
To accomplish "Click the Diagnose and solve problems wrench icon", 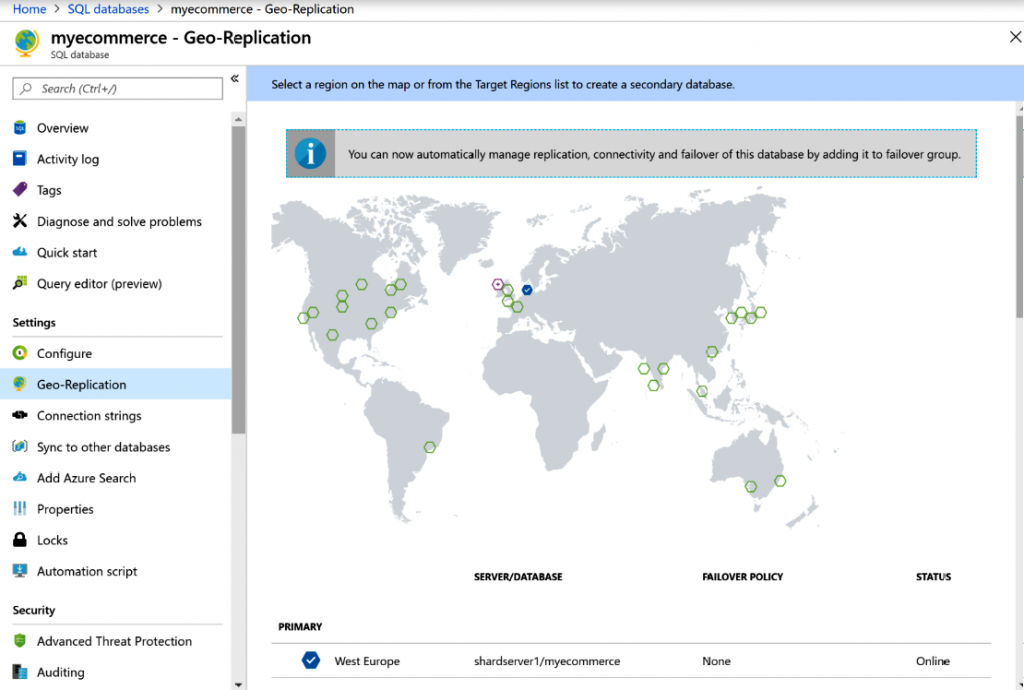I will tap(19, 221).
